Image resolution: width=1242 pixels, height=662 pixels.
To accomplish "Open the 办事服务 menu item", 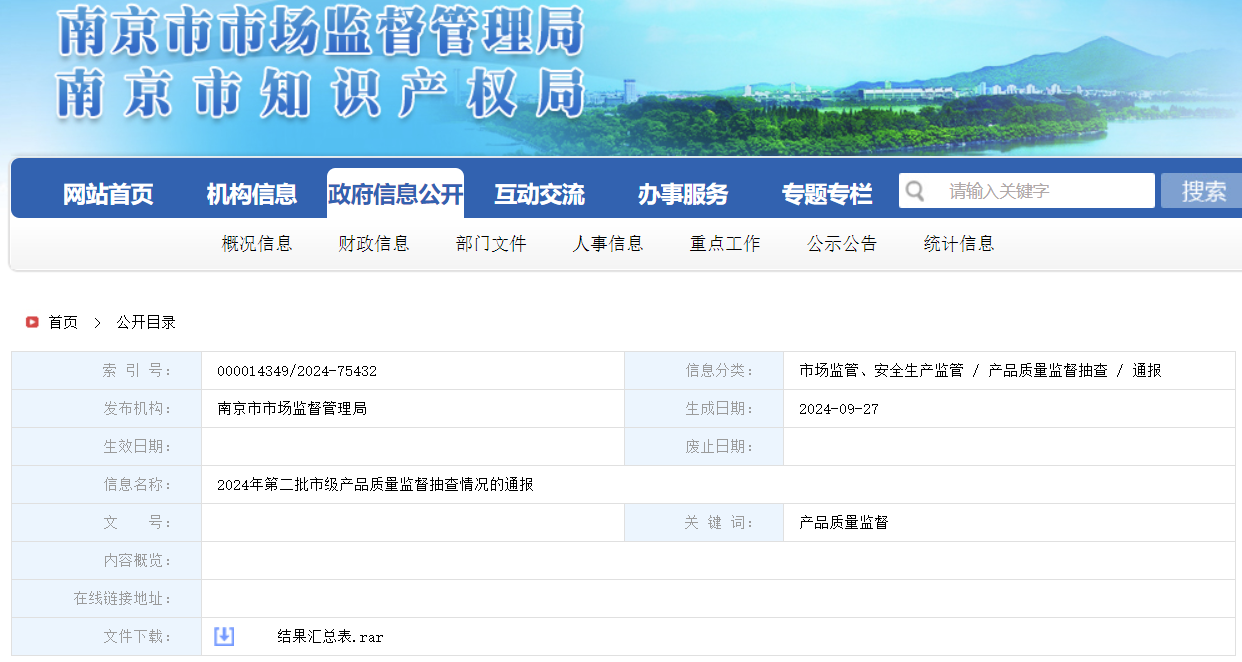I will (683, 194).
